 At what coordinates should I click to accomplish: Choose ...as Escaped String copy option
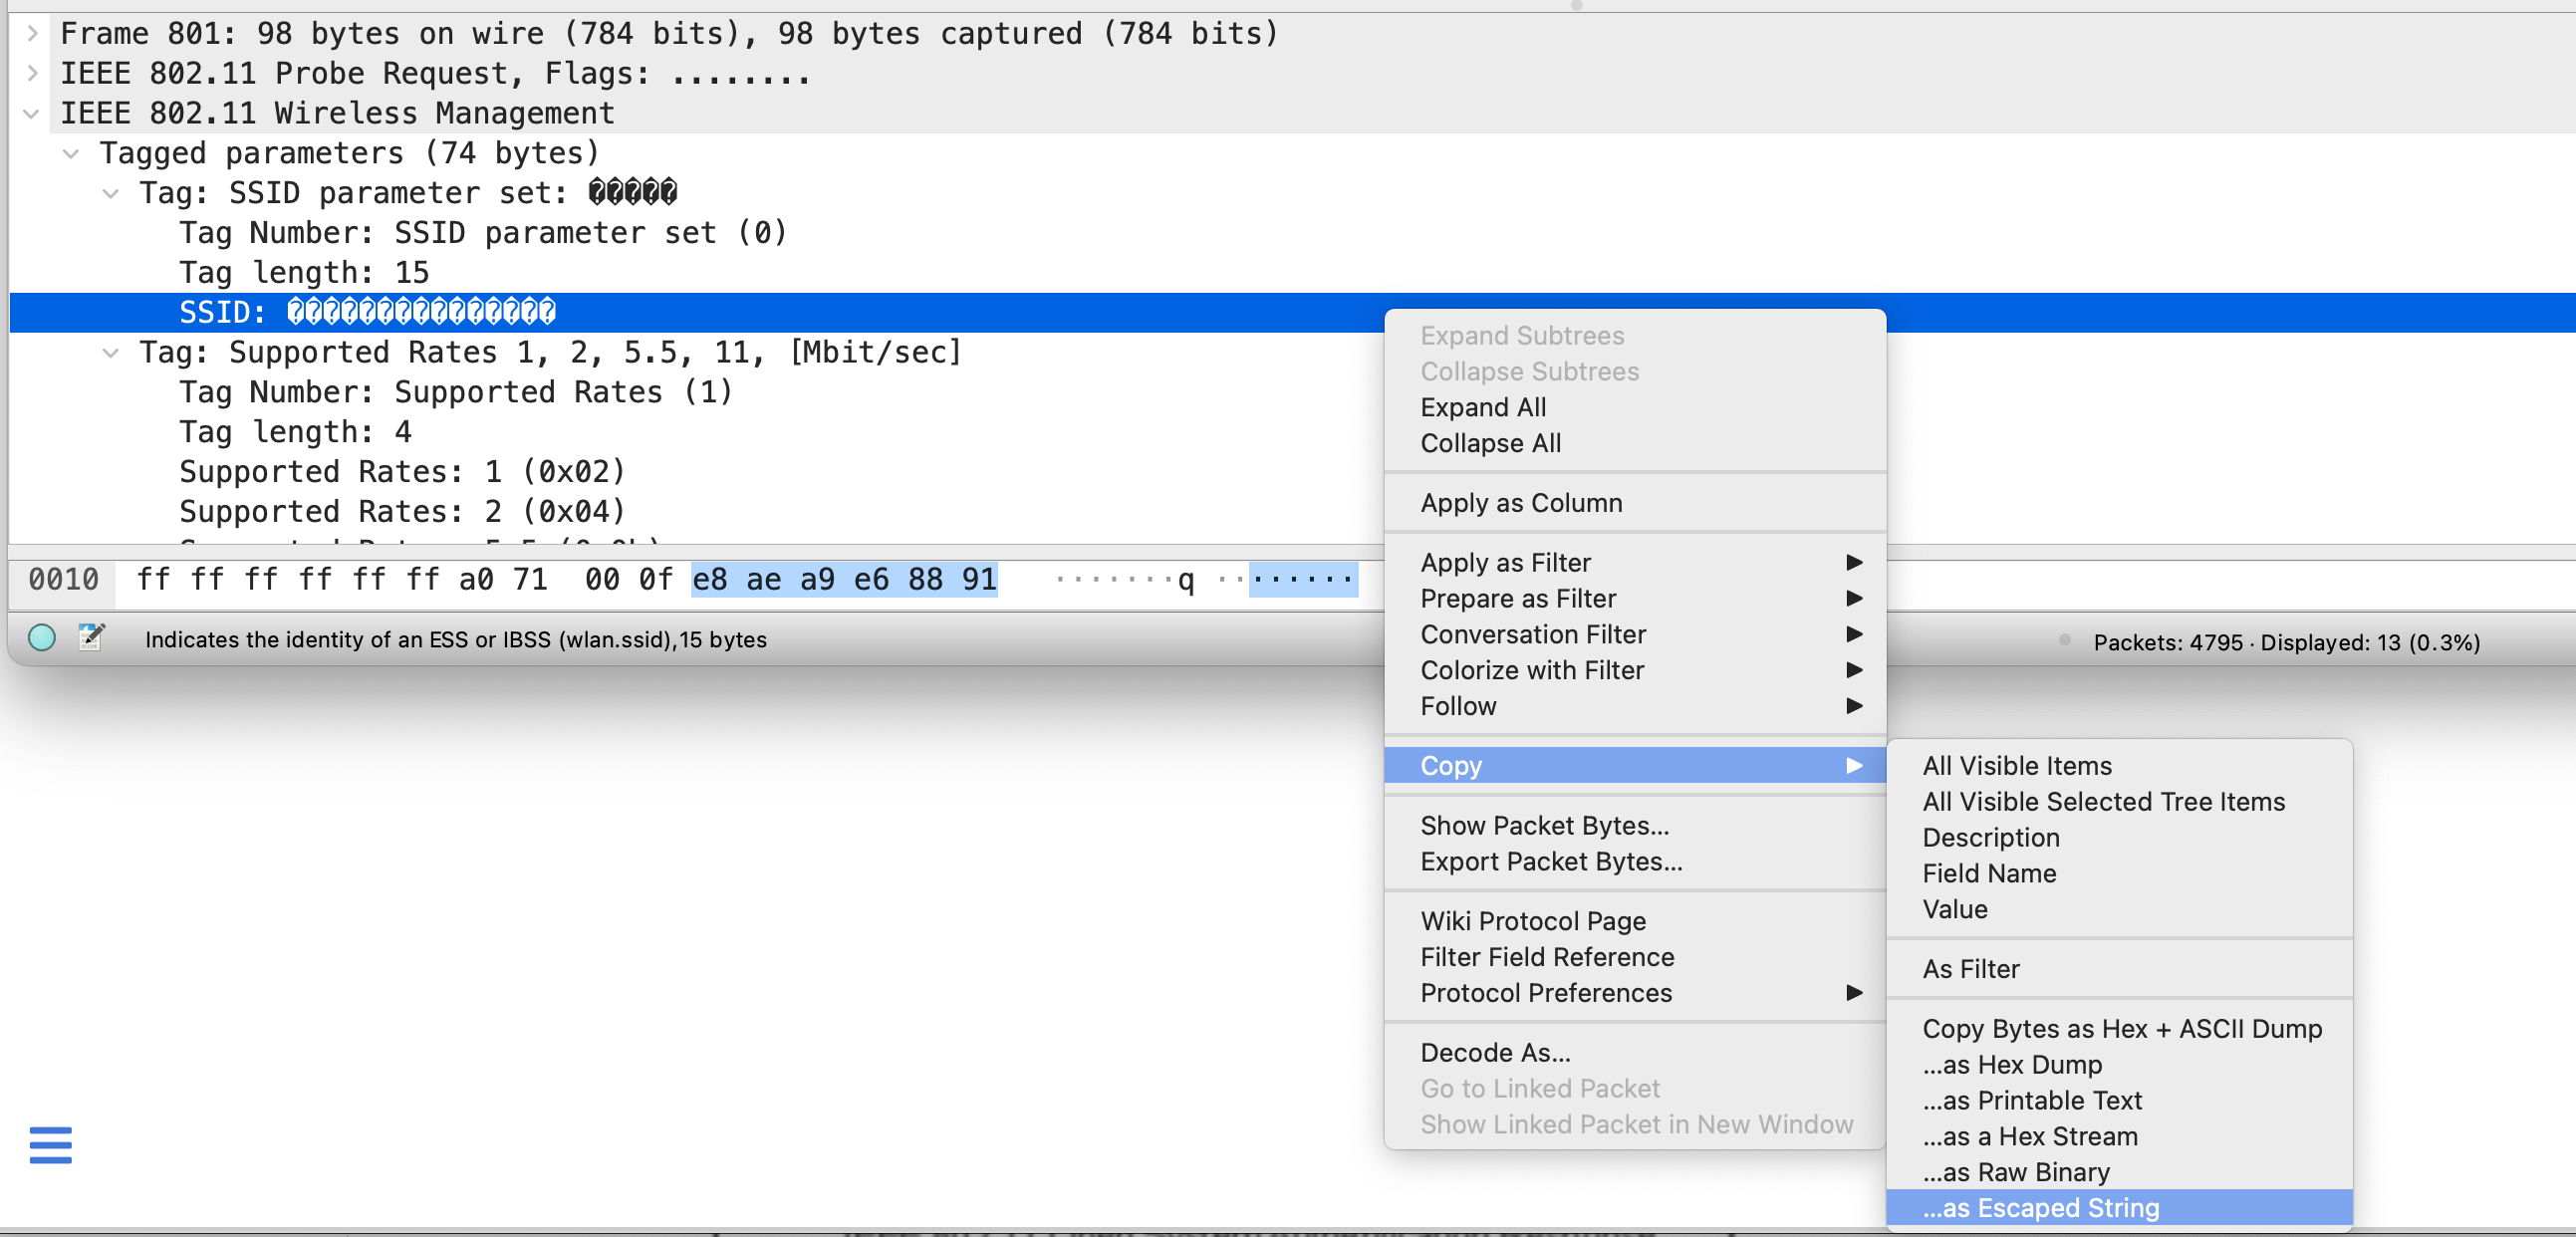tap(2040, 1208)
